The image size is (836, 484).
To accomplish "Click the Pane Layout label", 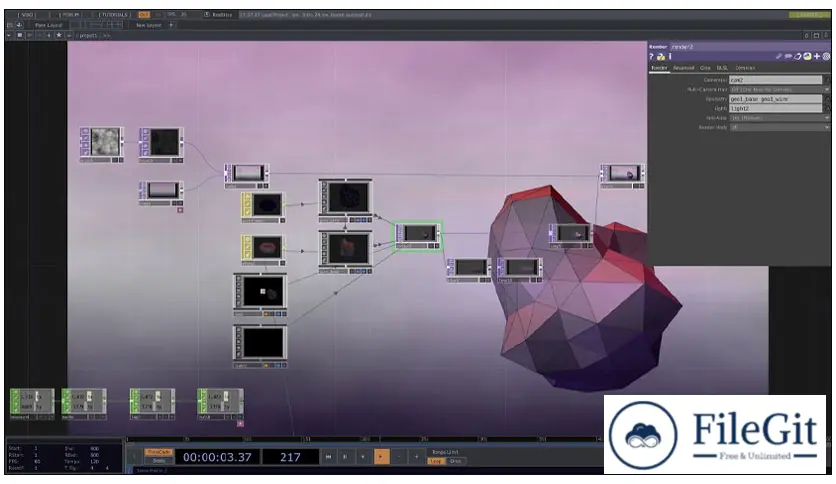I will pos(48,25).
